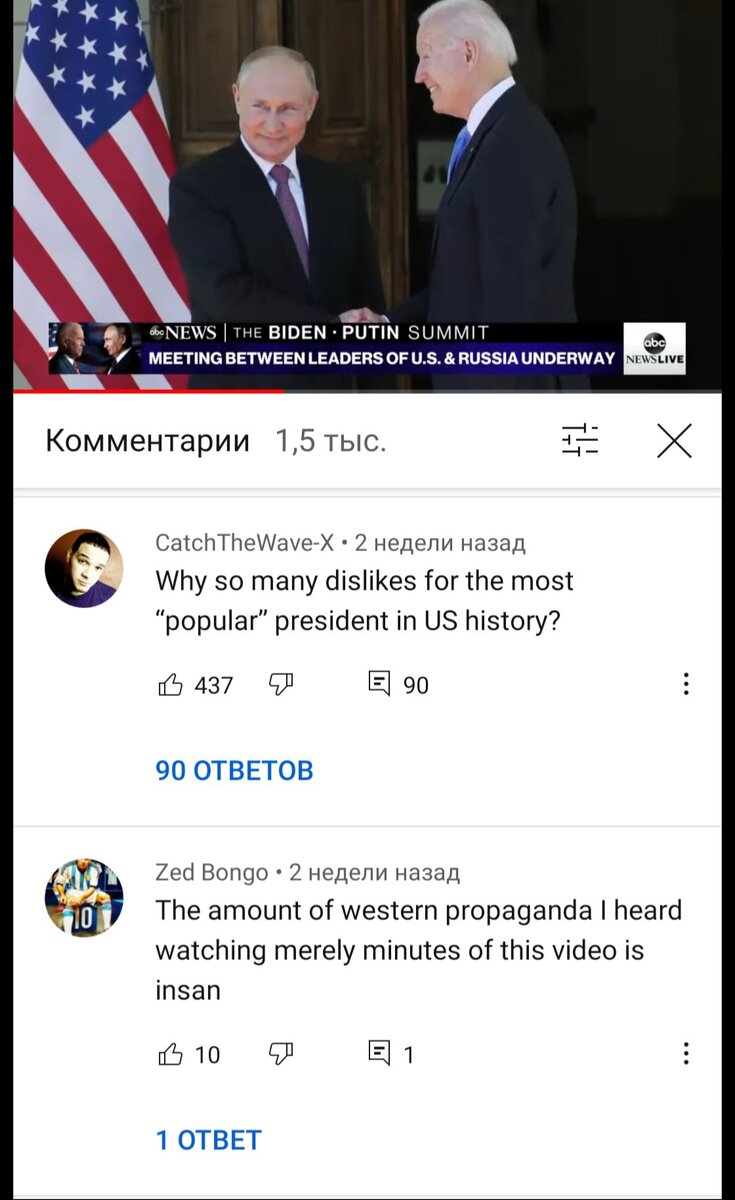Open more options for CatchTheWave-X's comment

pos(686,685)
